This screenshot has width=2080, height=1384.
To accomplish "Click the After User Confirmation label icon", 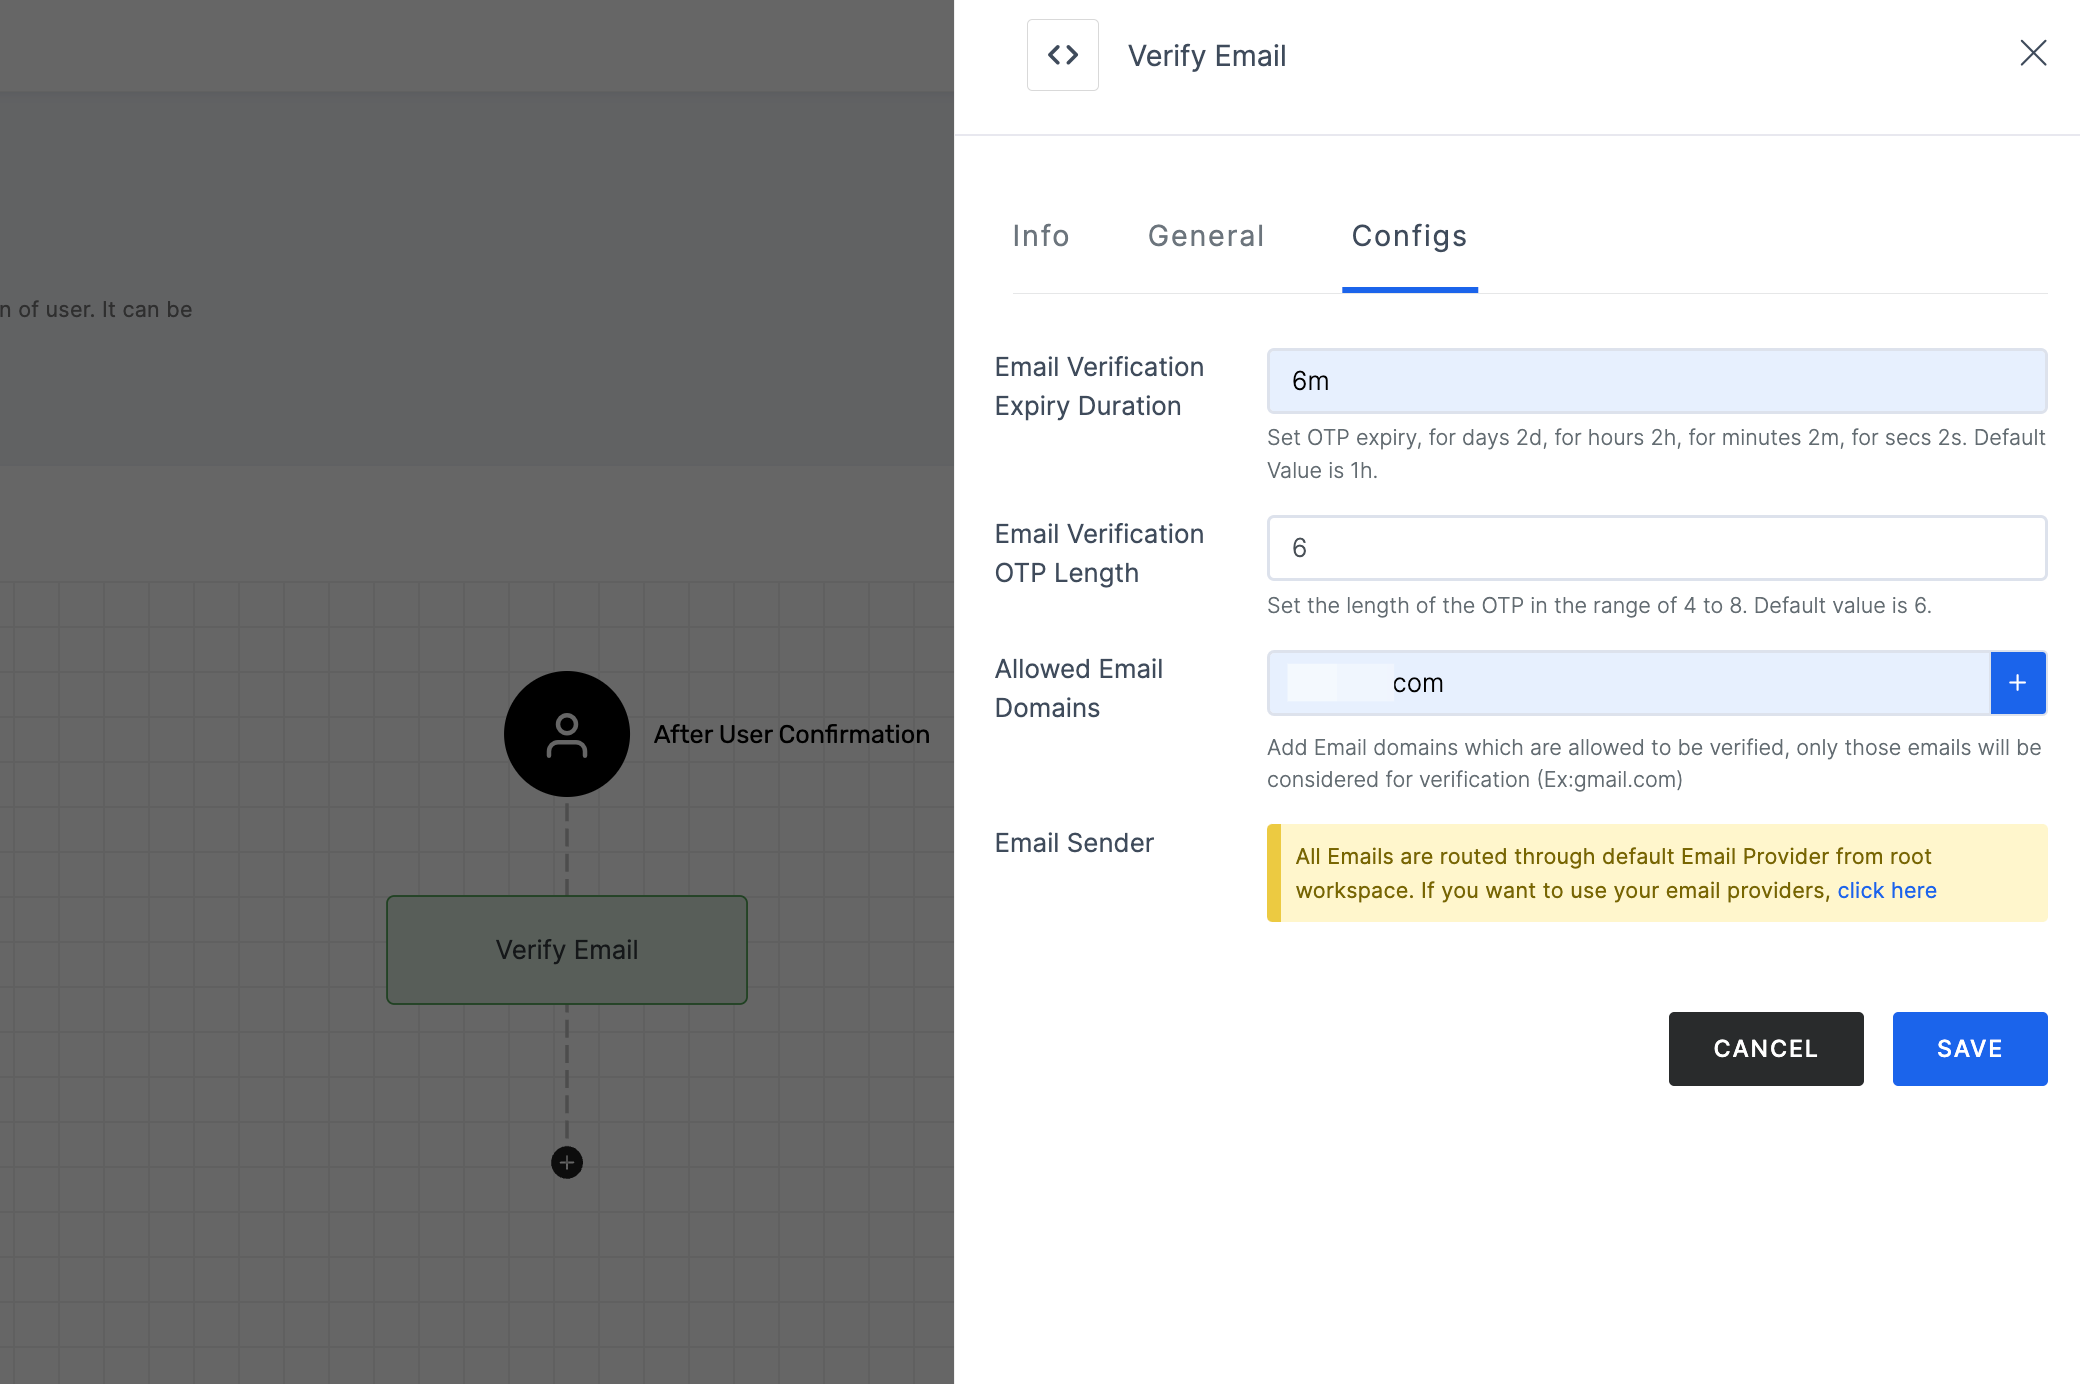I will [567, 734].
